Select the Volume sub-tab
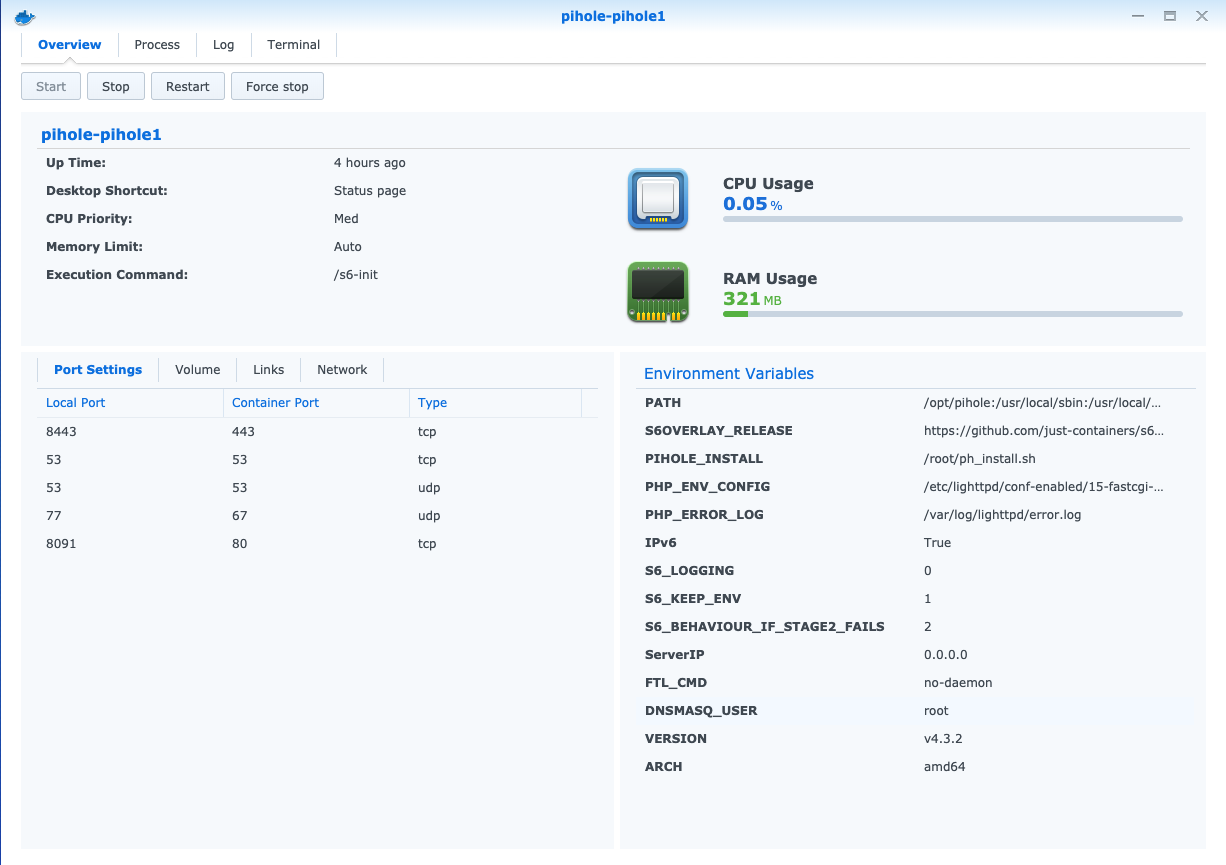The width and height of the screenshot is (1226, 865). pyautogui.click(x=197, y=370)
